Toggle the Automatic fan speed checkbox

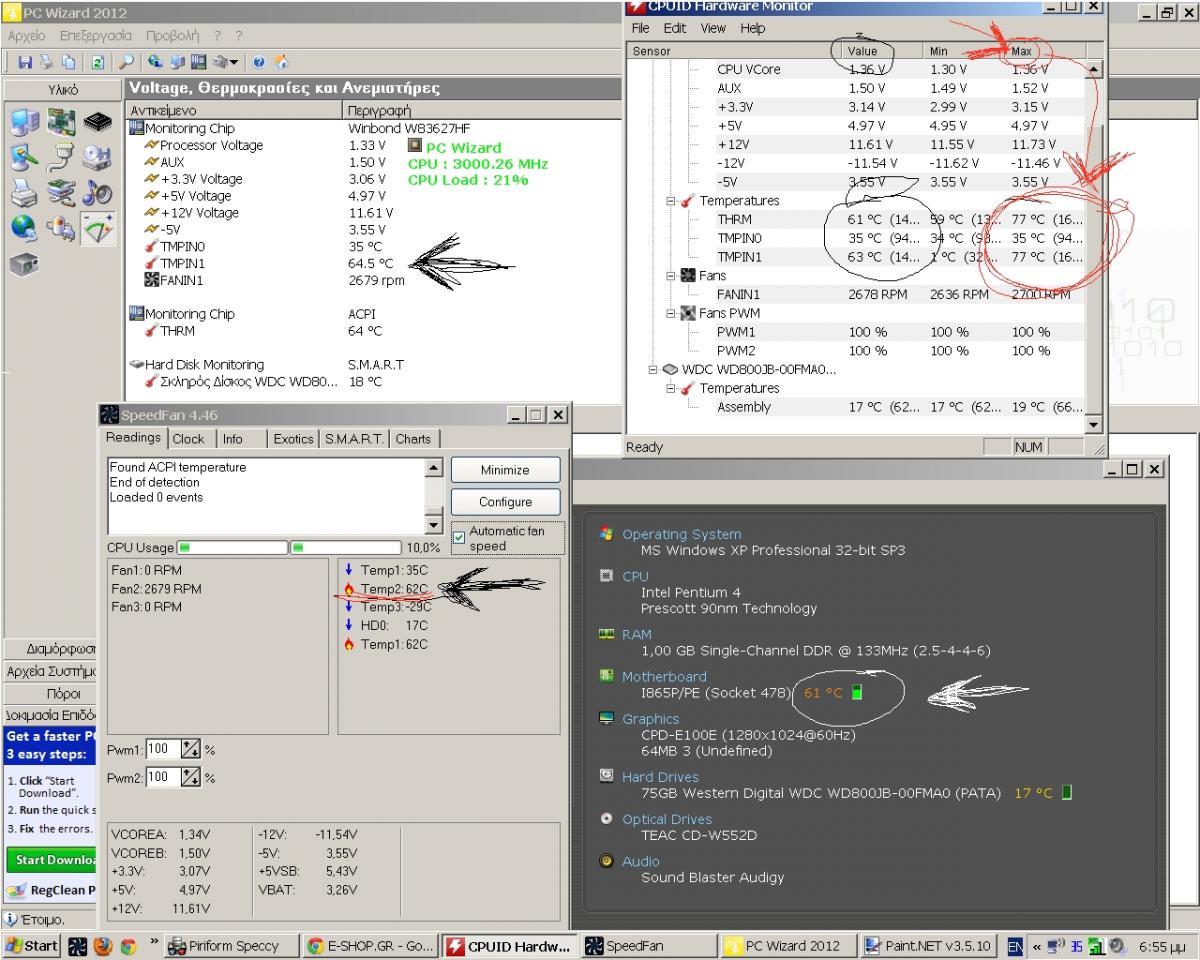459,538
